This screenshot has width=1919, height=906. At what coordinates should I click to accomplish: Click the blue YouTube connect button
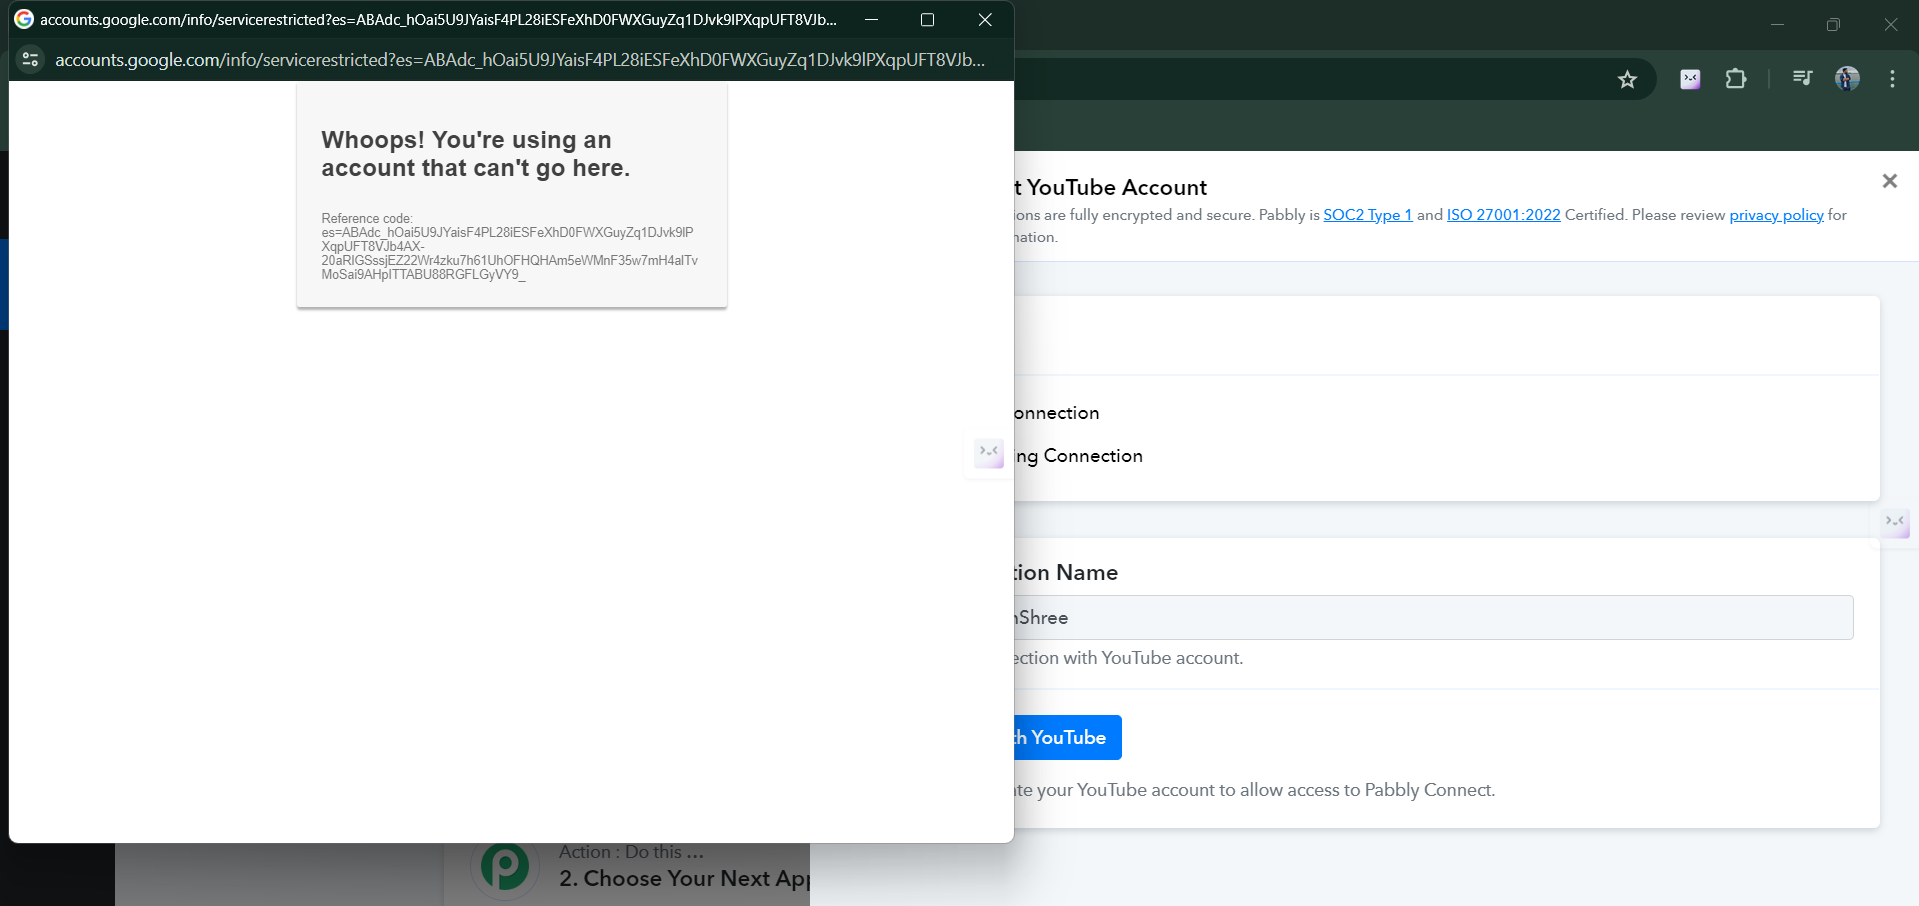click(1067, 738)
